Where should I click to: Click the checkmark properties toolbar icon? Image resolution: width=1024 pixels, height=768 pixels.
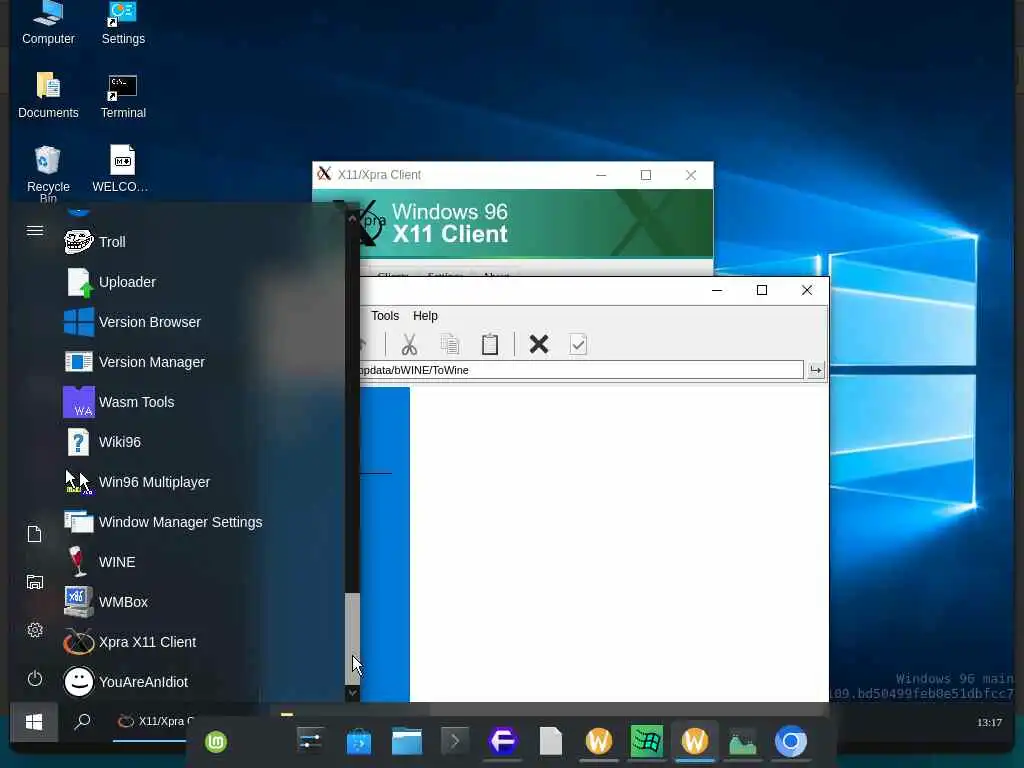tap(579, 344)
